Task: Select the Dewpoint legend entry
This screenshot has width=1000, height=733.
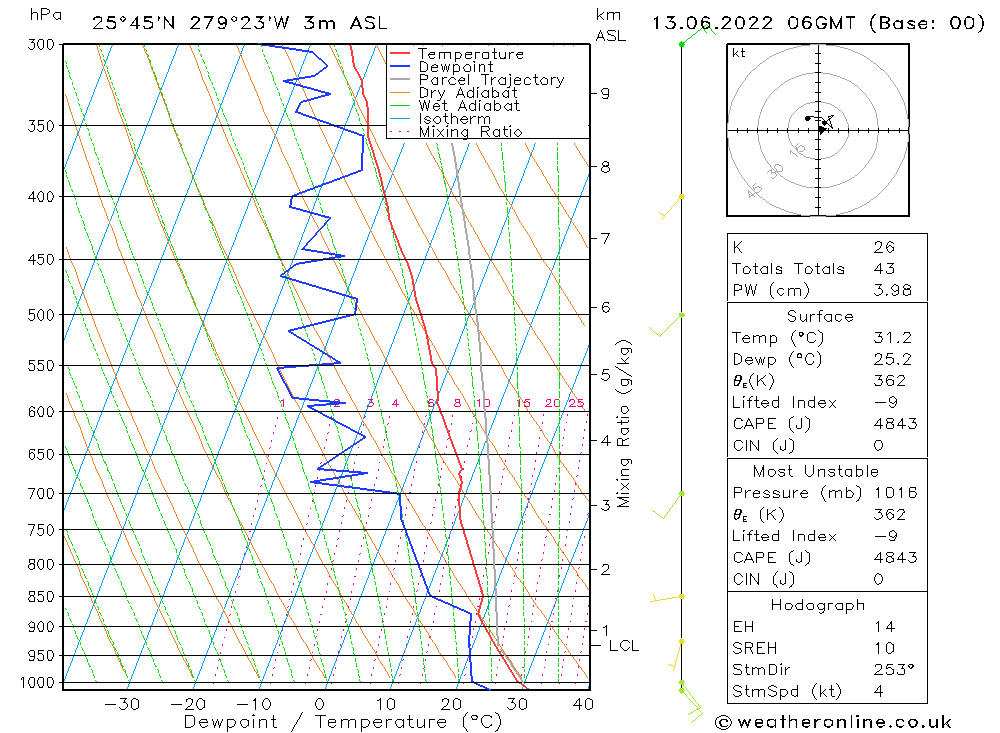Action: [x=456, y=67]
